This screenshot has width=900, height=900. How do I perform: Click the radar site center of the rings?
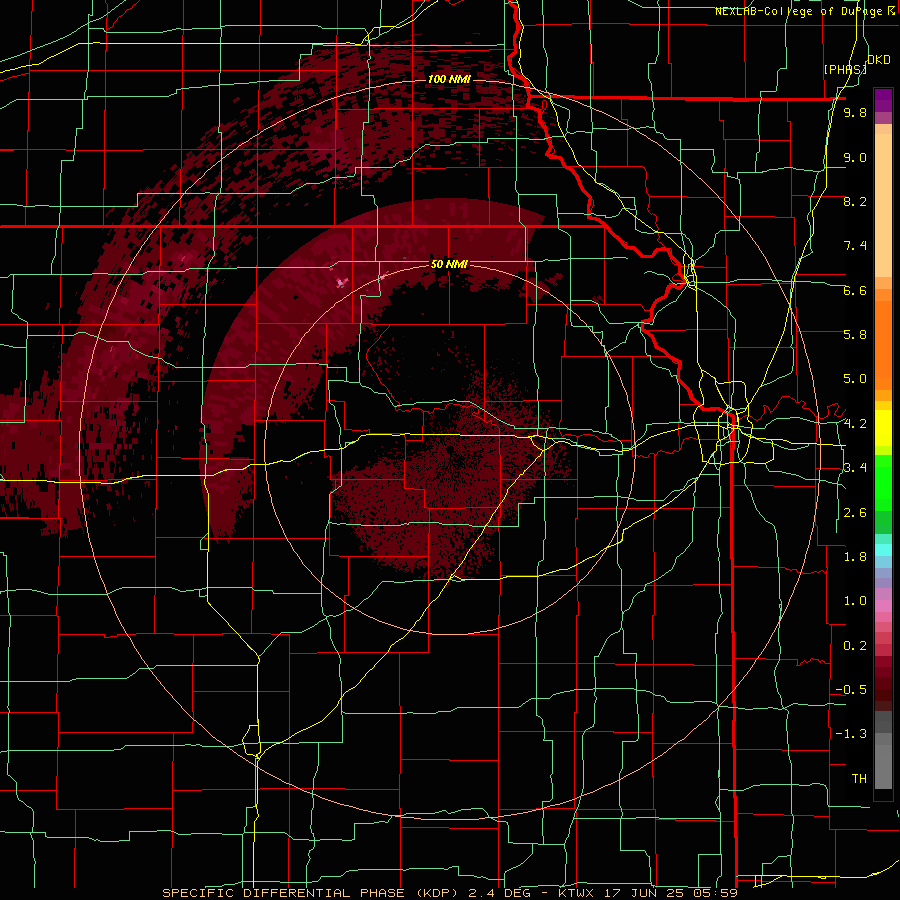click(x=449, y=449)
